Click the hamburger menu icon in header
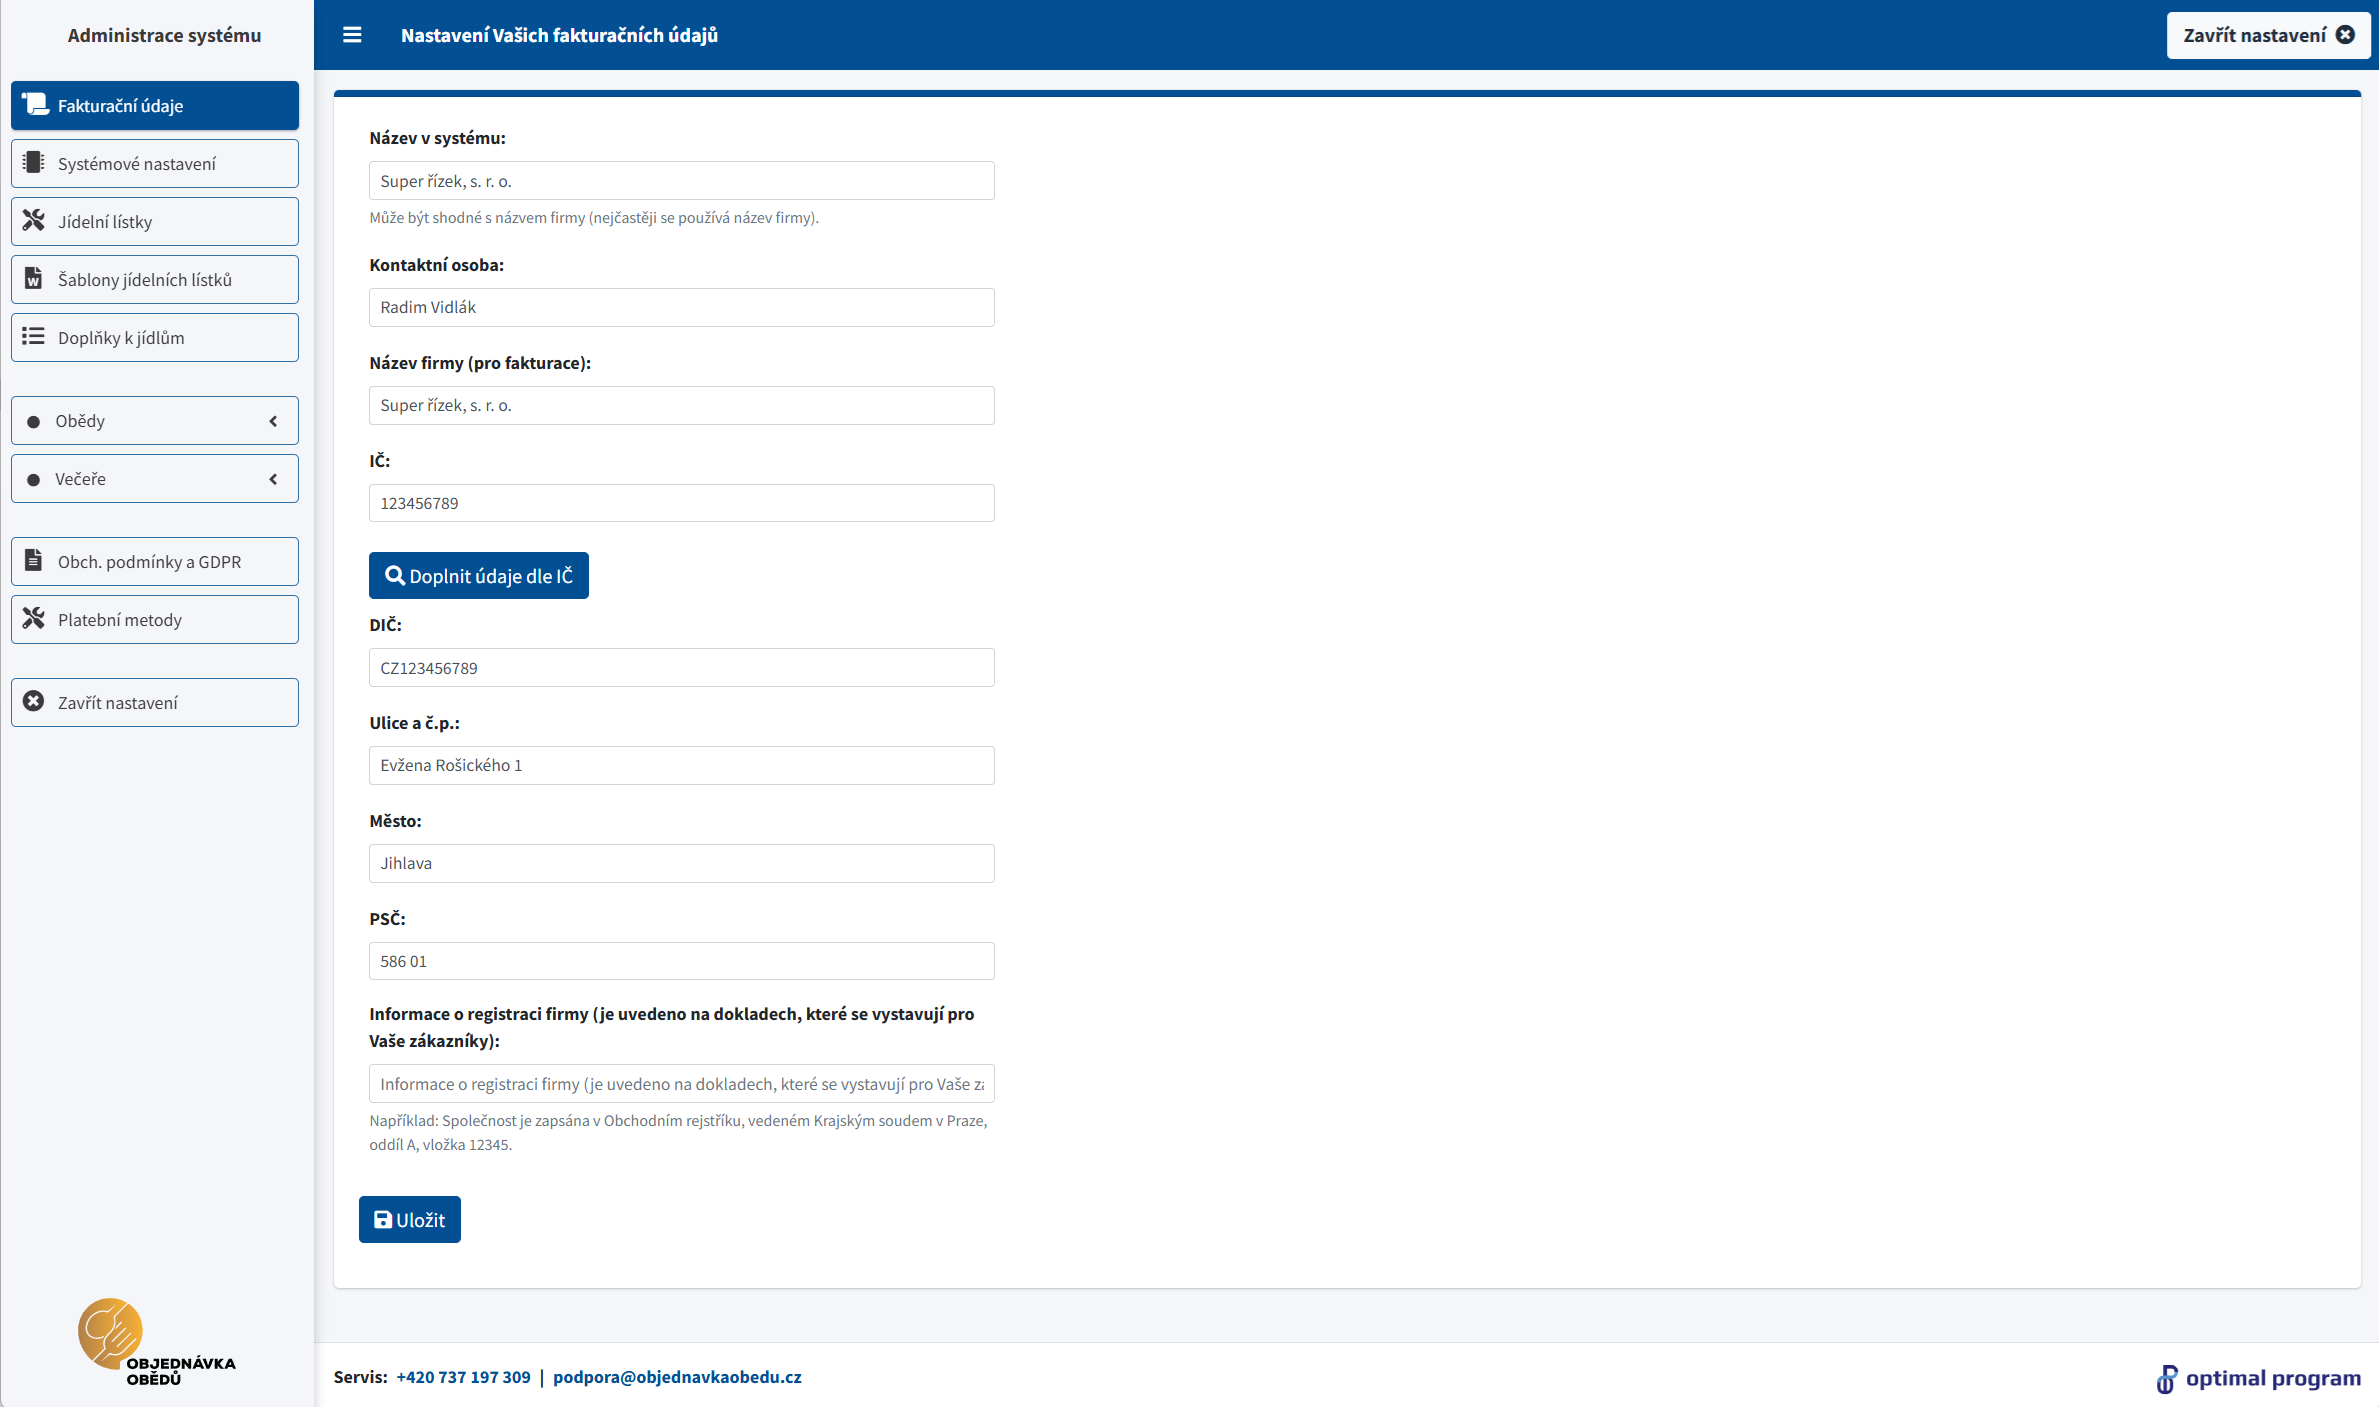This screenshot has height=1407, width=2379. tap(352, 35)
